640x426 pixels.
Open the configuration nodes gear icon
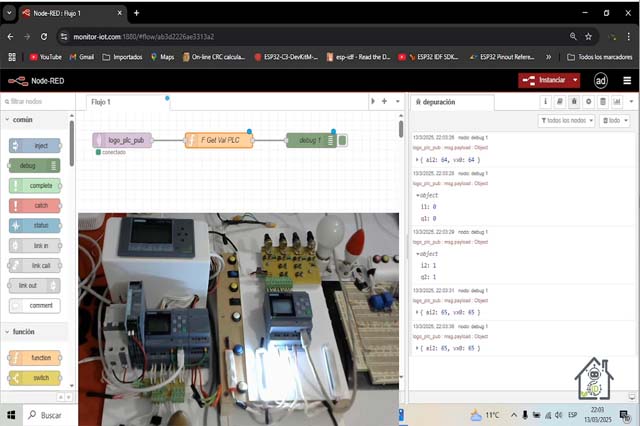click(x=588, y=101)
